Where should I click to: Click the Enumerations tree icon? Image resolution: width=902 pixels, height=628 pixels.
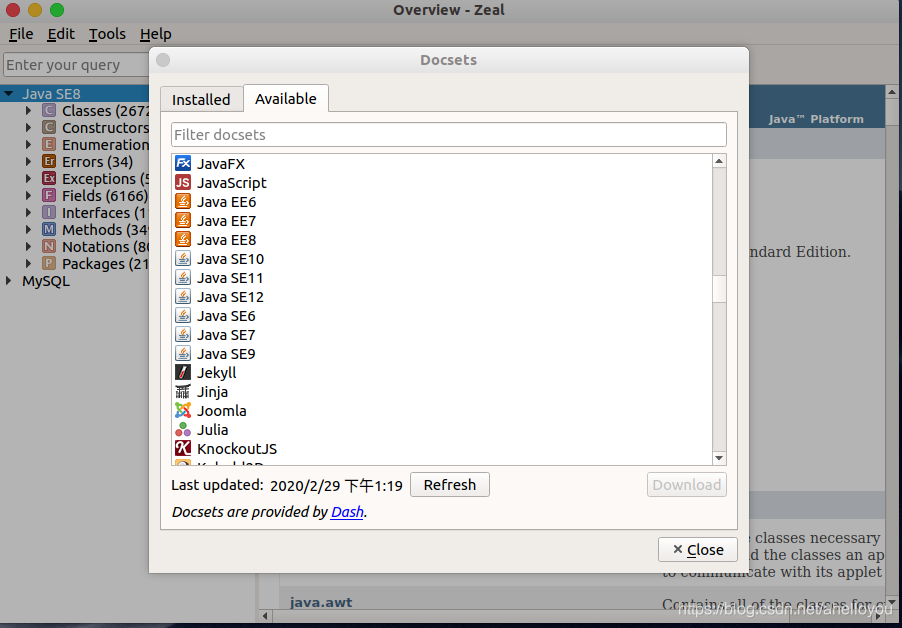click(x=49, y=144)
